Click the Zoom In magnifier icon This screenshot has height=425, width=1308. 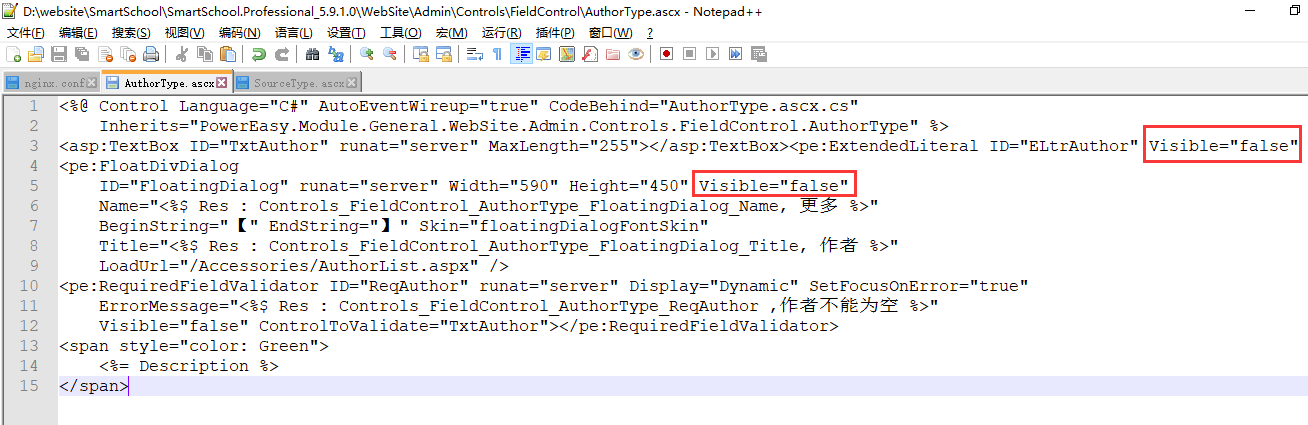[x=367, y=54]
